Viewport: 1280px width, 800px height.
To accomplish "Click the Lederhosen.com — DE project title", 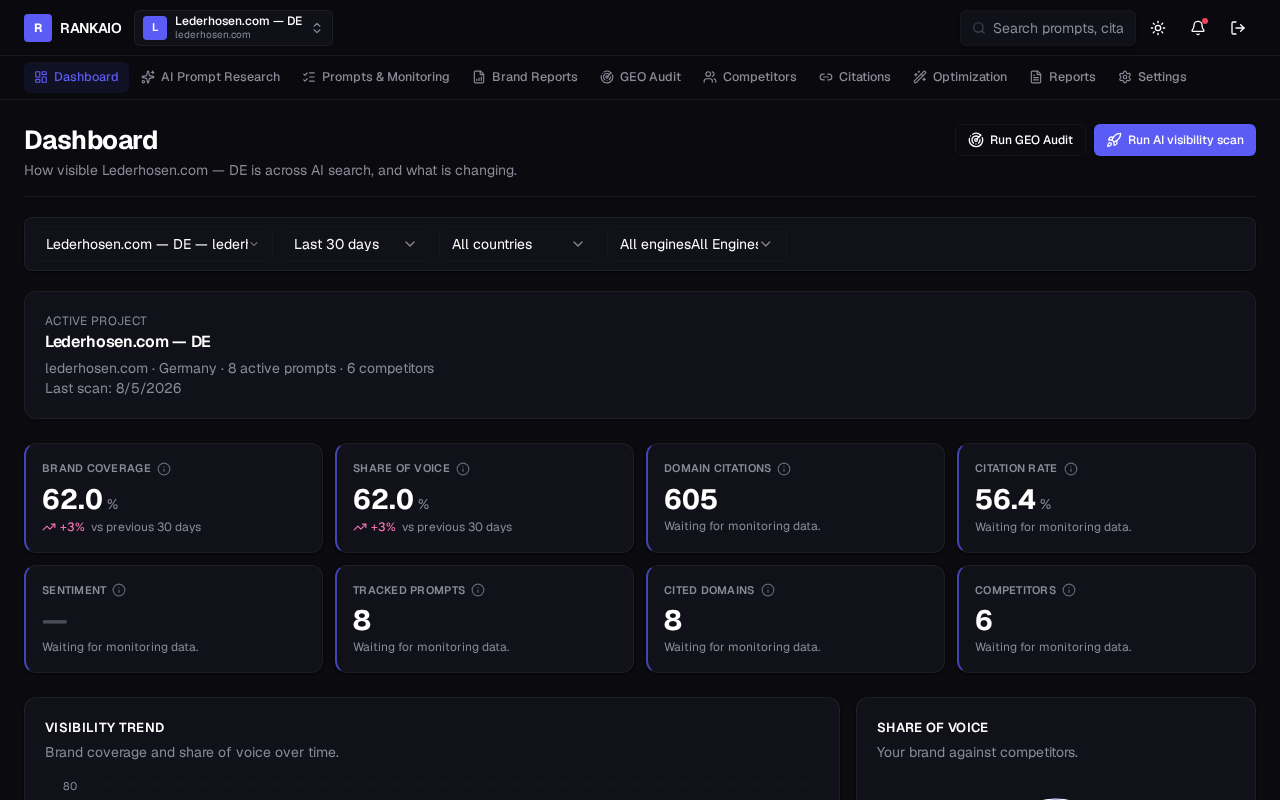I will (x=128, y=342).
